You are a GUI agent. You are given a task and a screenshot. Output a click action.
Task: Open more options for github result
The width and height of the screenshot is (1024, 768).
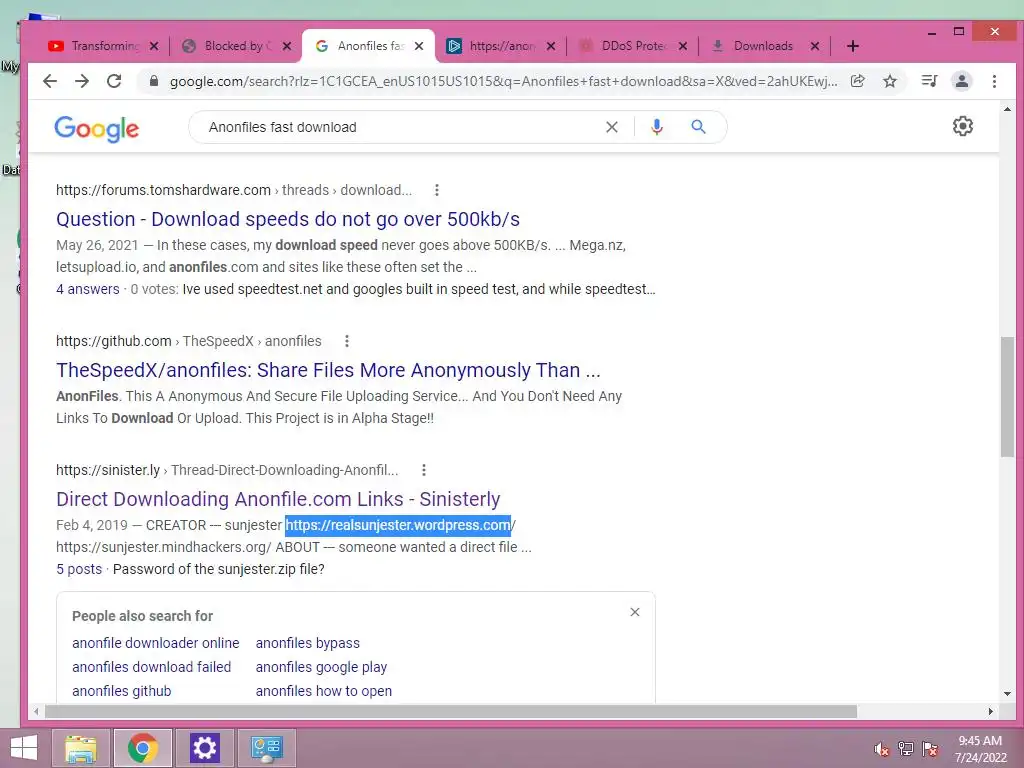pyautogui.click(x=347, y=341)
